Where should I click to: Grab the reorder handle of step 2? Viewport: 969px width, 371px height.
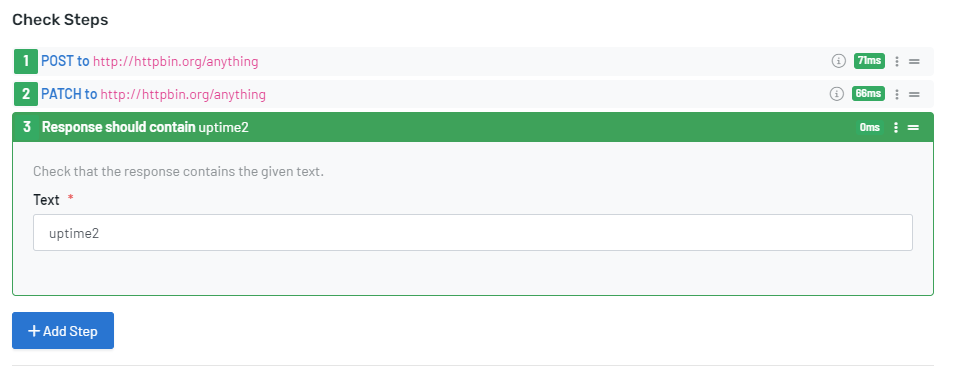pyautogui.click(x=914, y=94)
